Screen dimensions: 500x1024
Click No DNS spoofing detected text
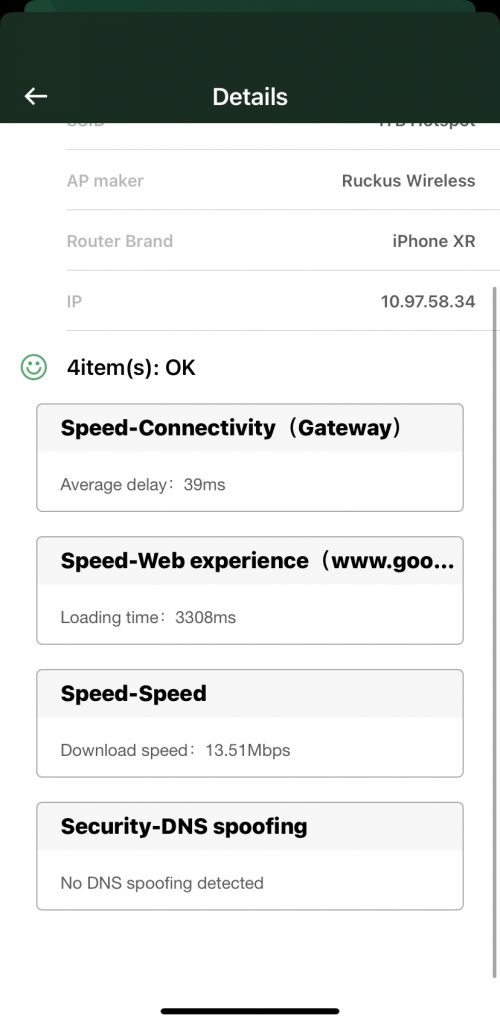[162, 883]
